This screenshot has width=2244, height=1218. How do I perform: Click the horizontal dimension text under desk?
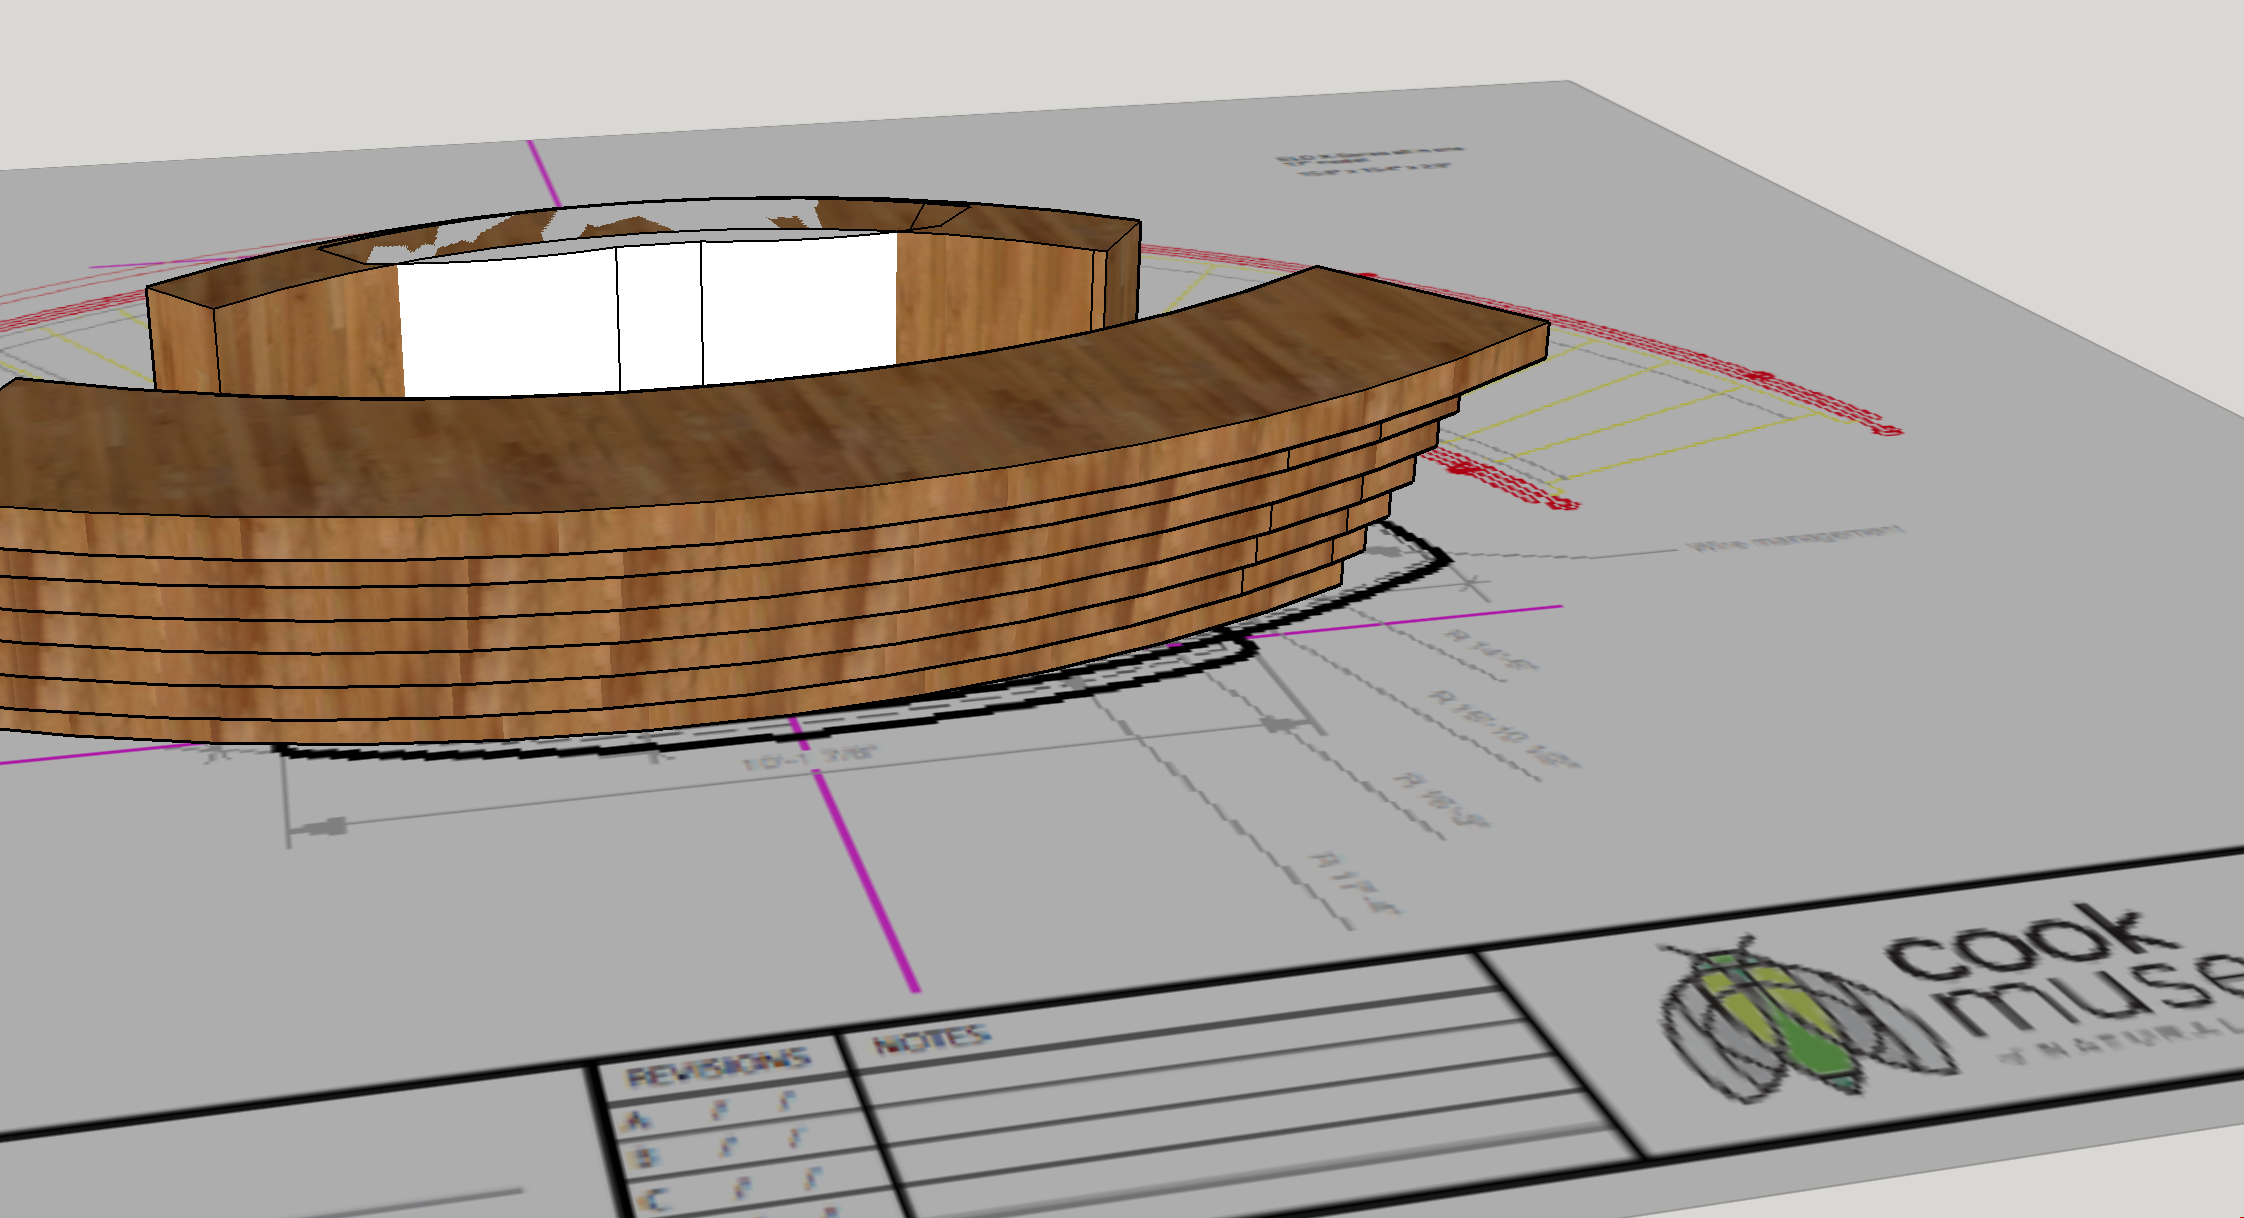click(x=810, y=757)
